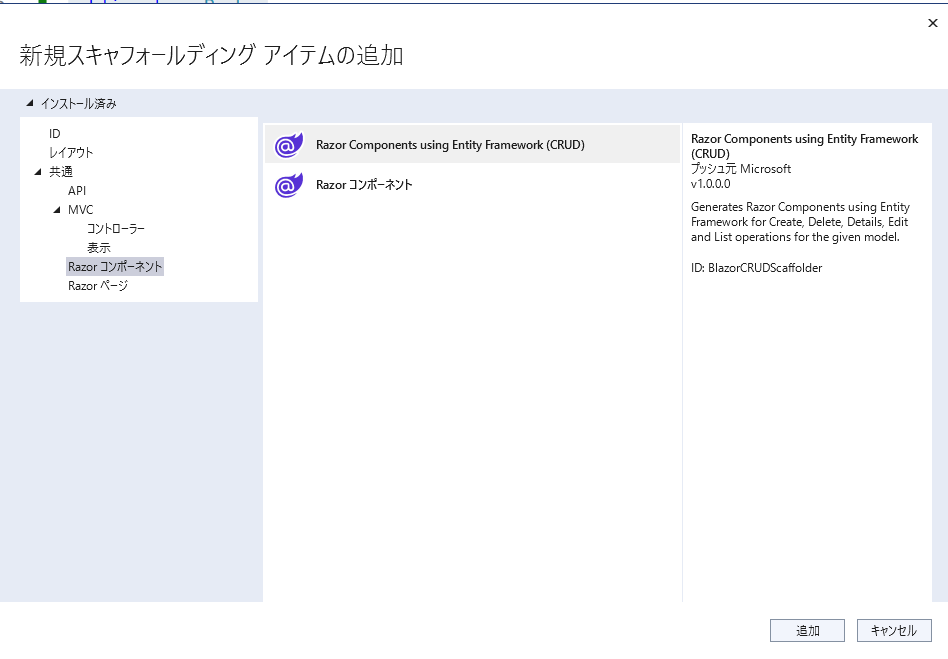Viewport: 948px width, 659px height.
Task: Select the MVC category
Action: click(80, 210)
